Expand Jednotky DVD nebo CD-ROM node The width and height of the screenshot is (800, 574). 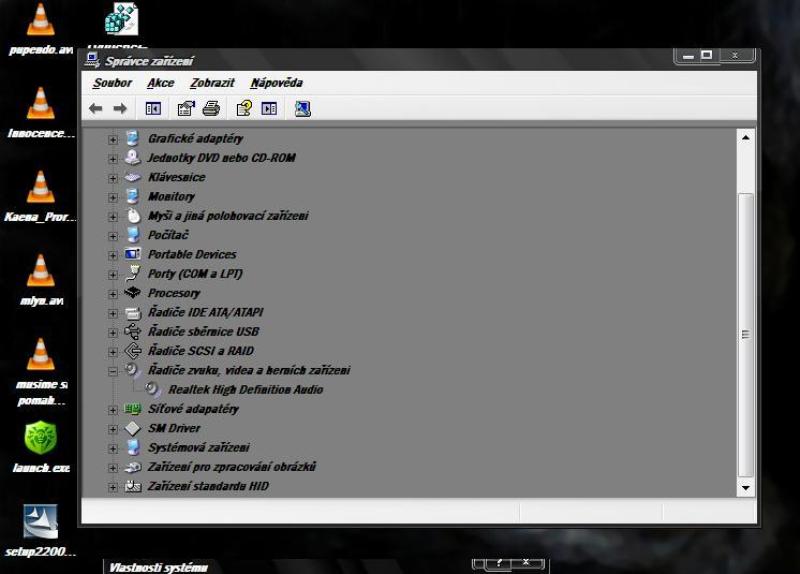(x=113, y=159)
